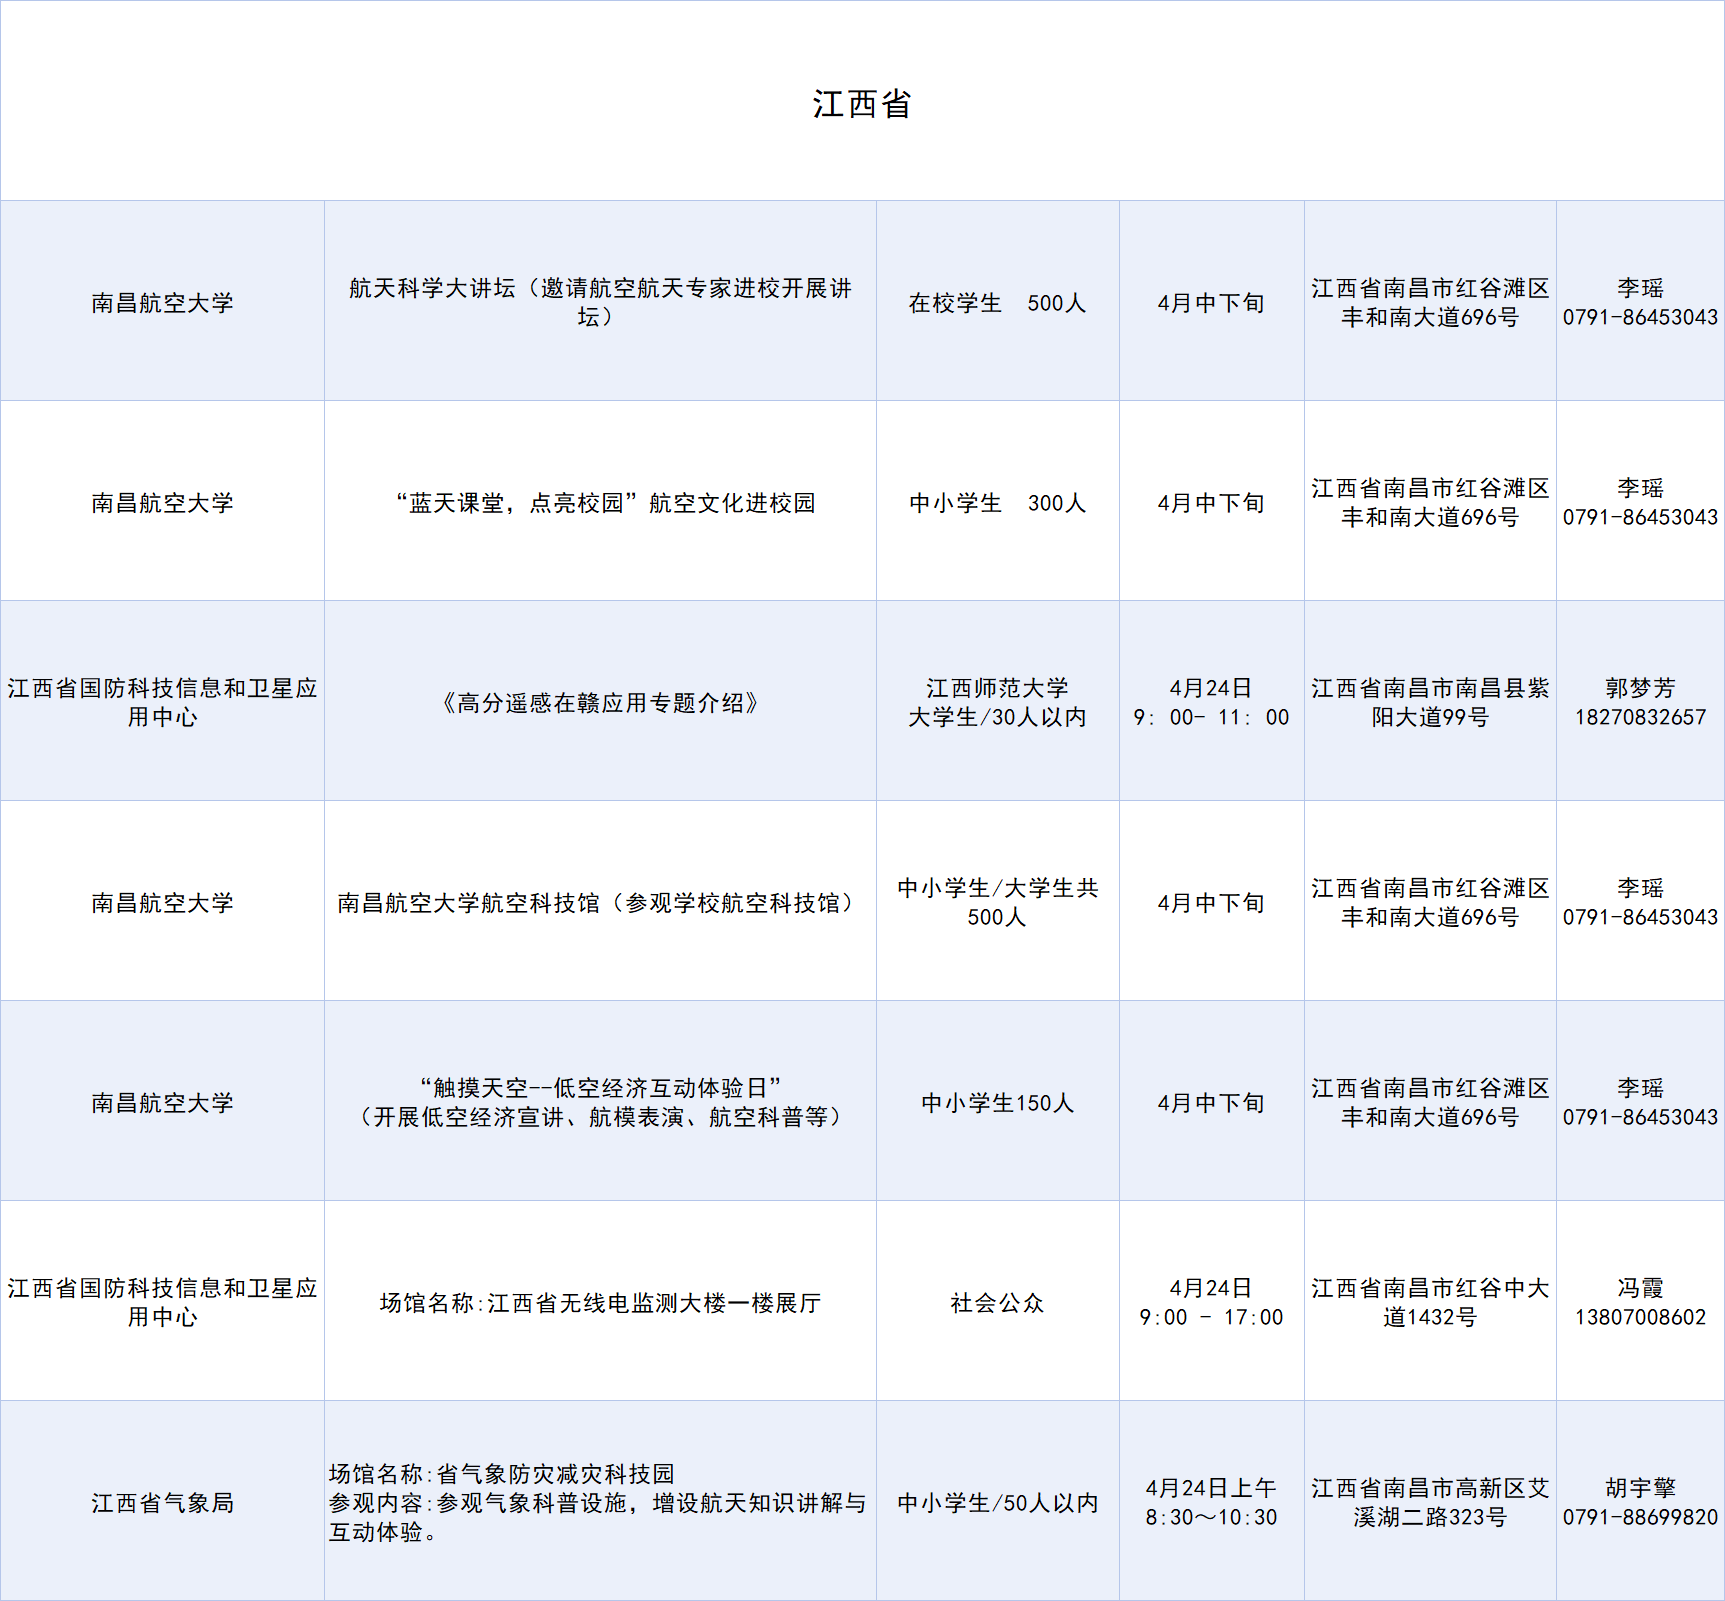Click 南昌航空大学航空科技馆 activity cell
1725x1601 pixels.
tap(600, 901)
